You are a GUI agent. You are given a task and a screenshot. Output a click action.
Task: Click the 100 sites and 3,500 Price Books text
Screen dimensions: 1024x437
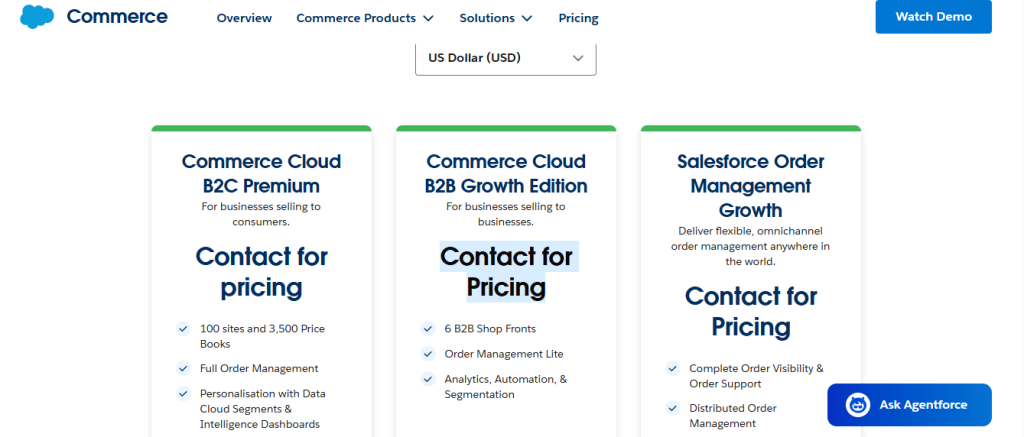pyautogui.click(x=263, y=336)
